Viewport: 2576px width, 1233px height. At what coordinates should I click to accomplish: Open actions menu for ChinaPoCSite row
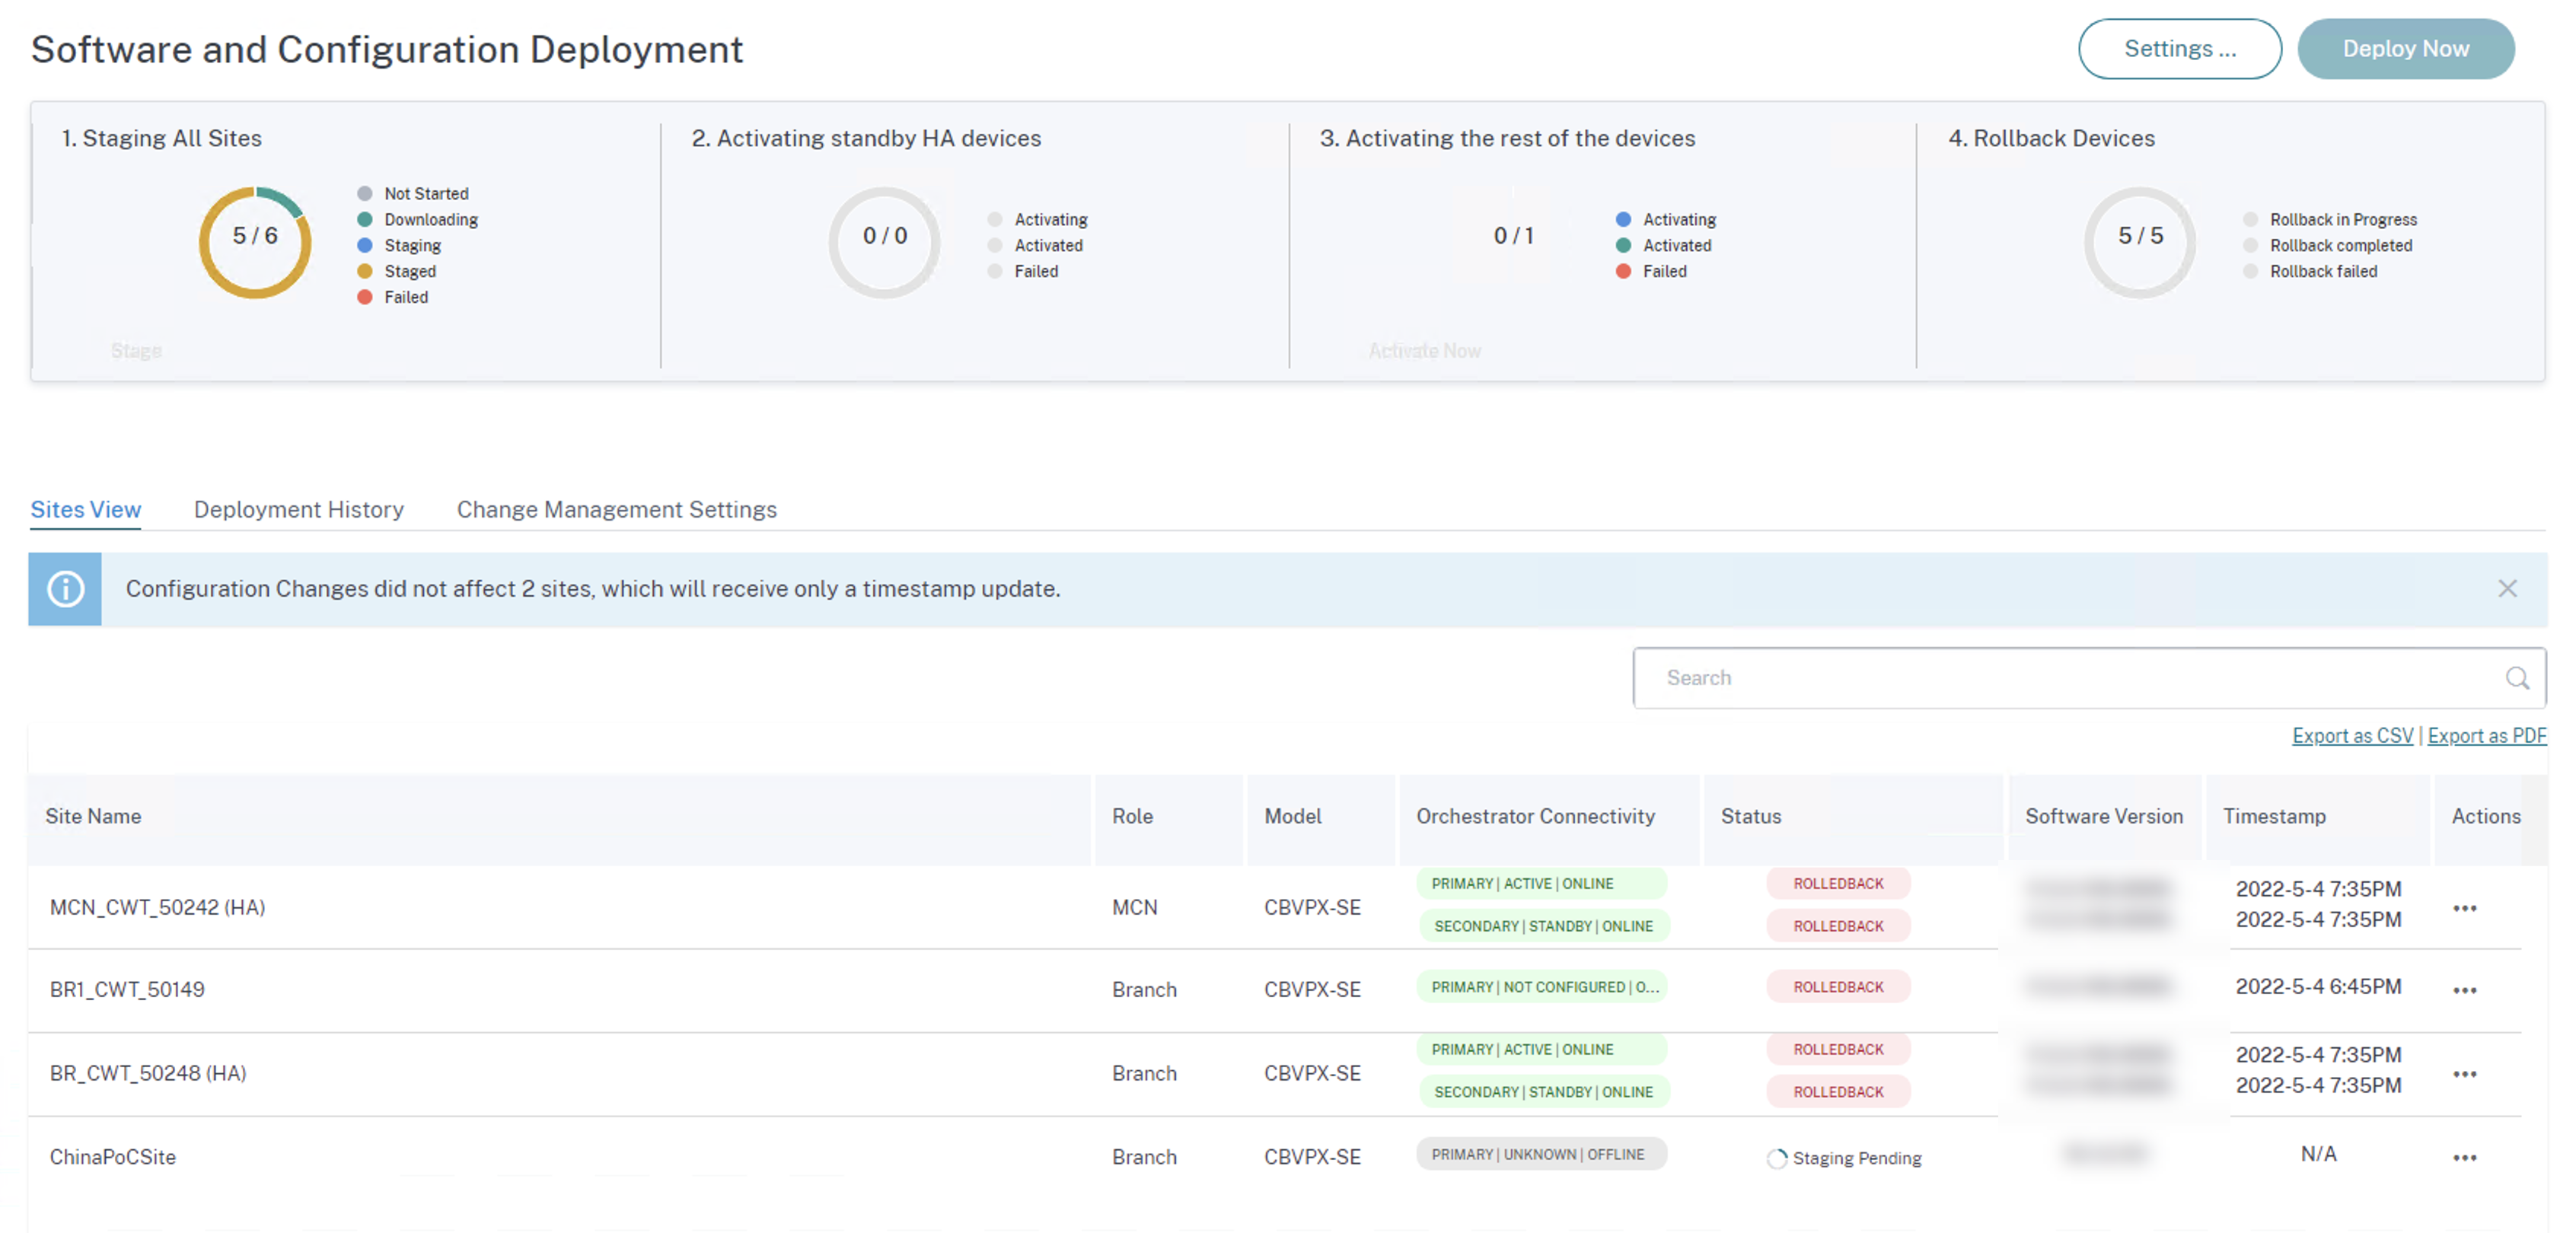click(x=2464, y=1157)
